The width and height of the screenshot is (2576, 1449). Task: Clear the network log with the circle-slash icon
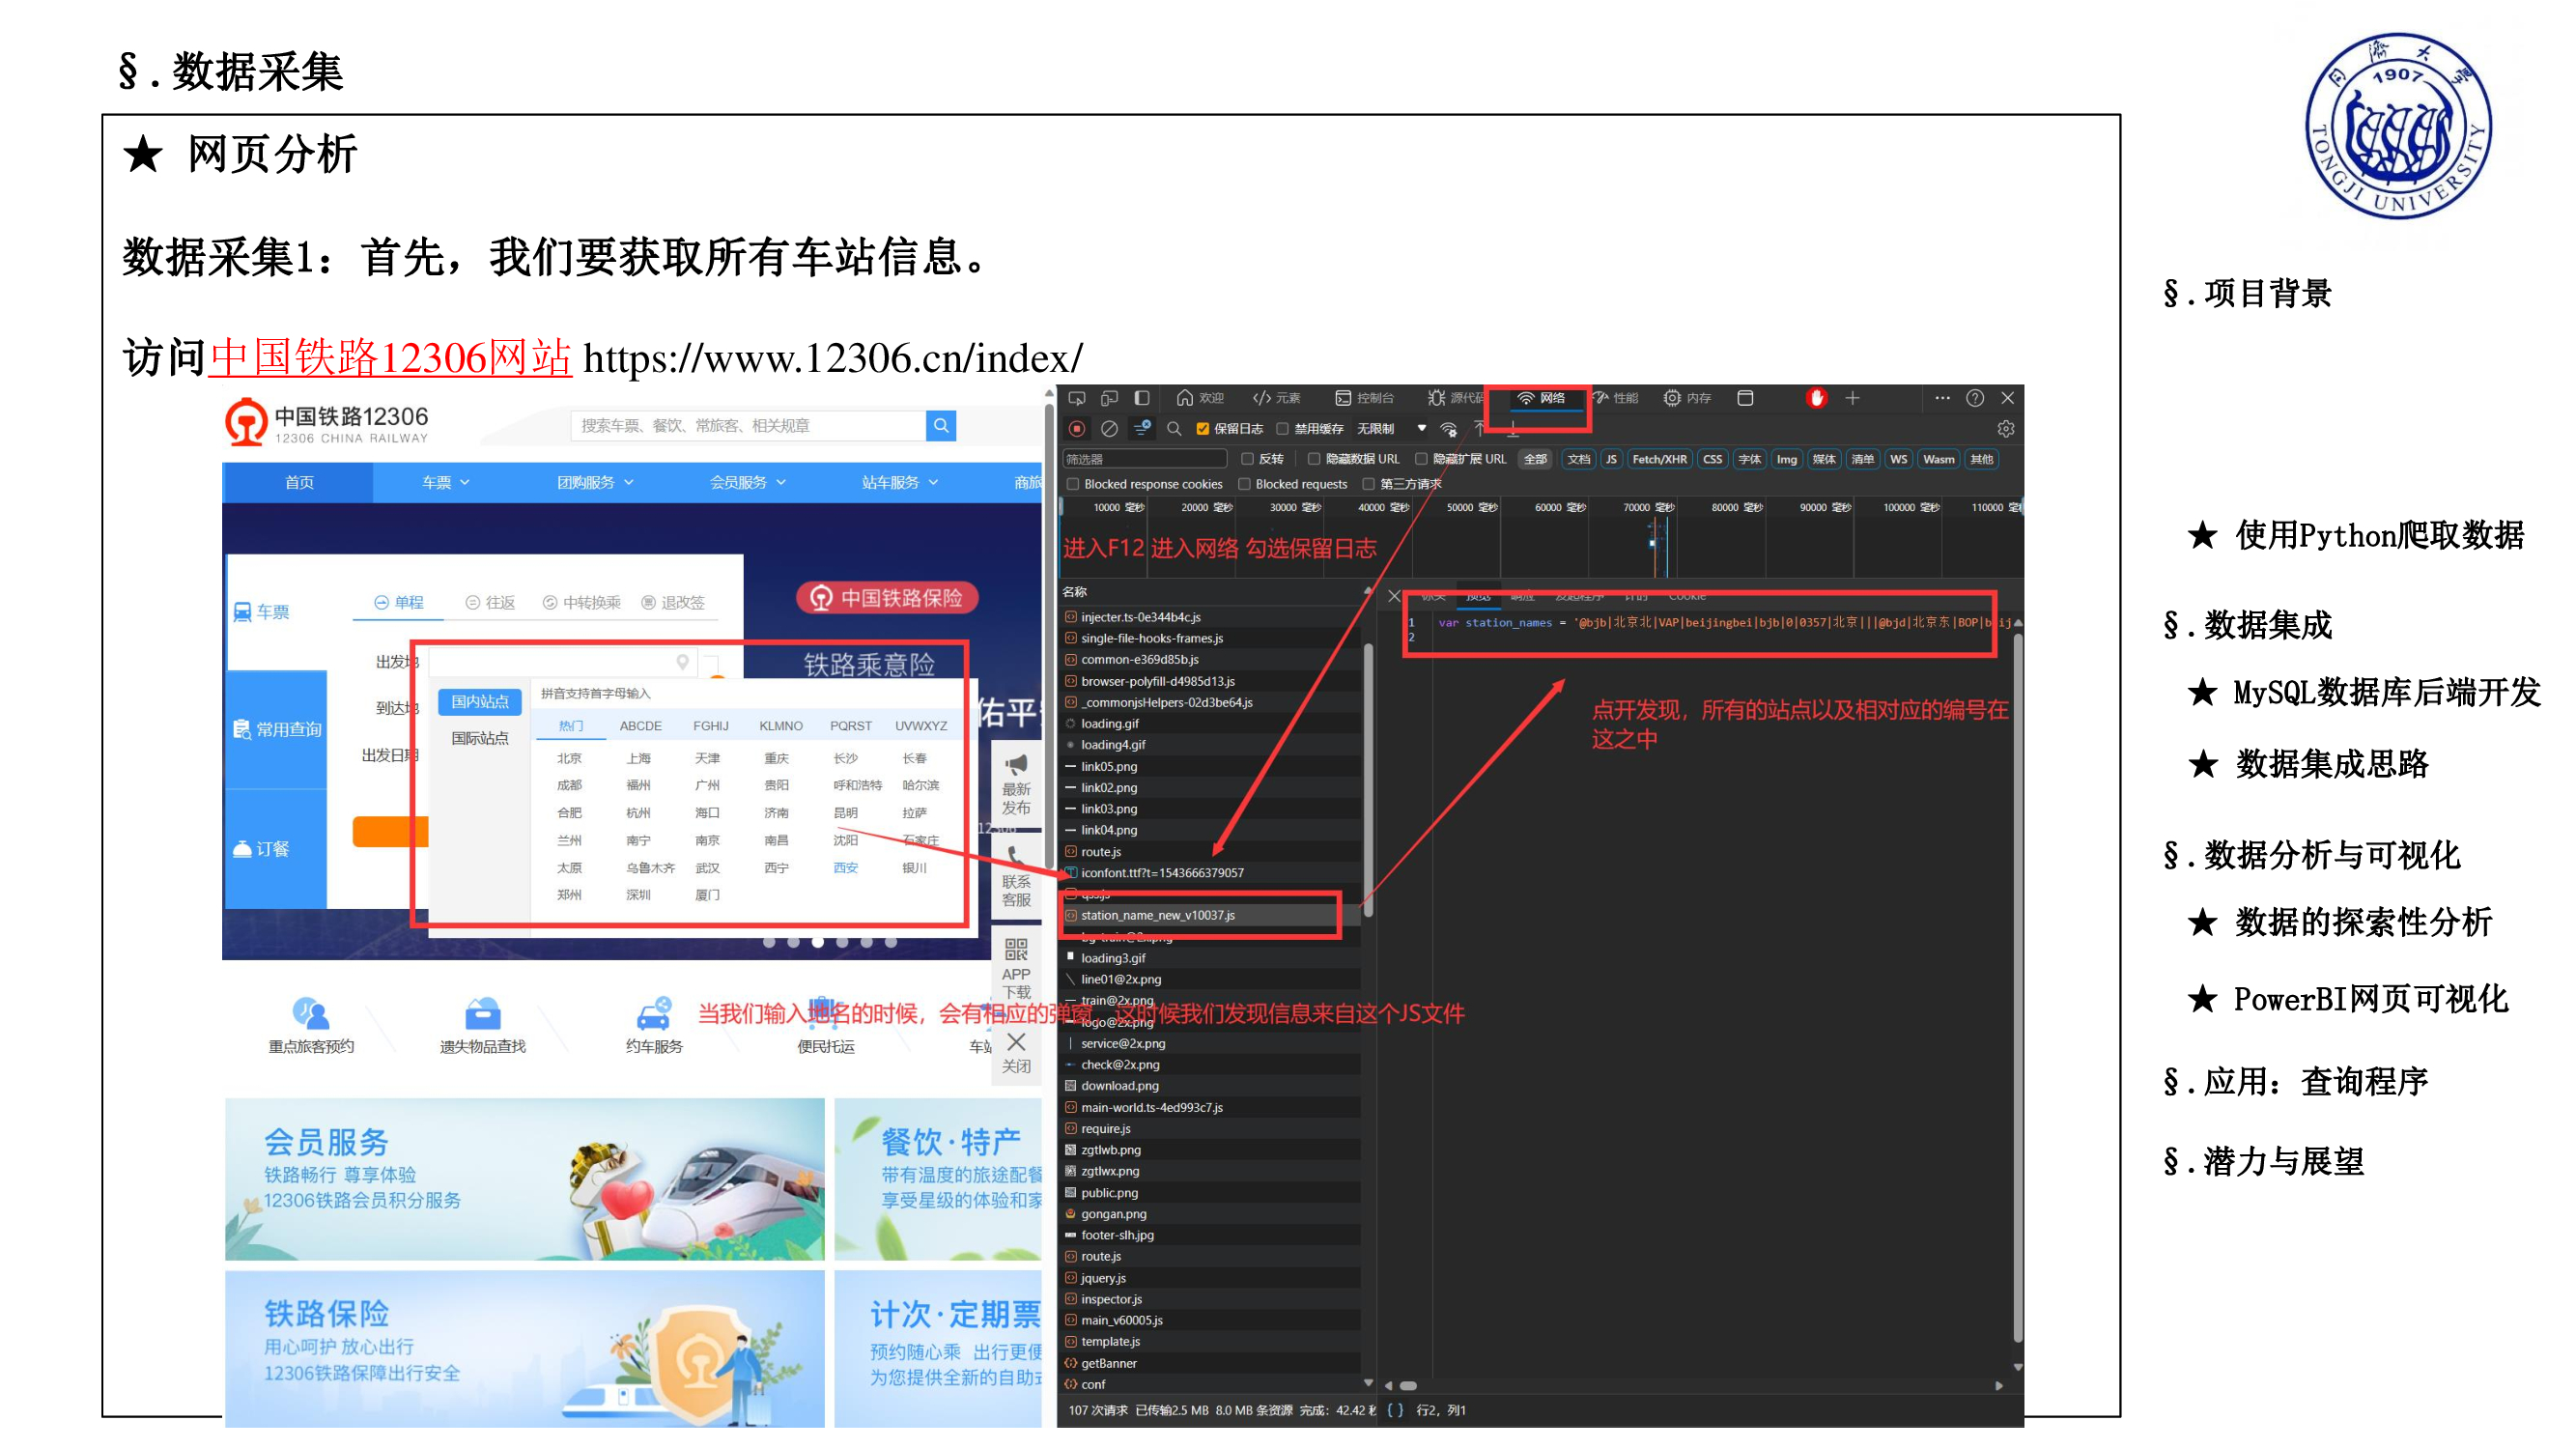pos(1109,429)
